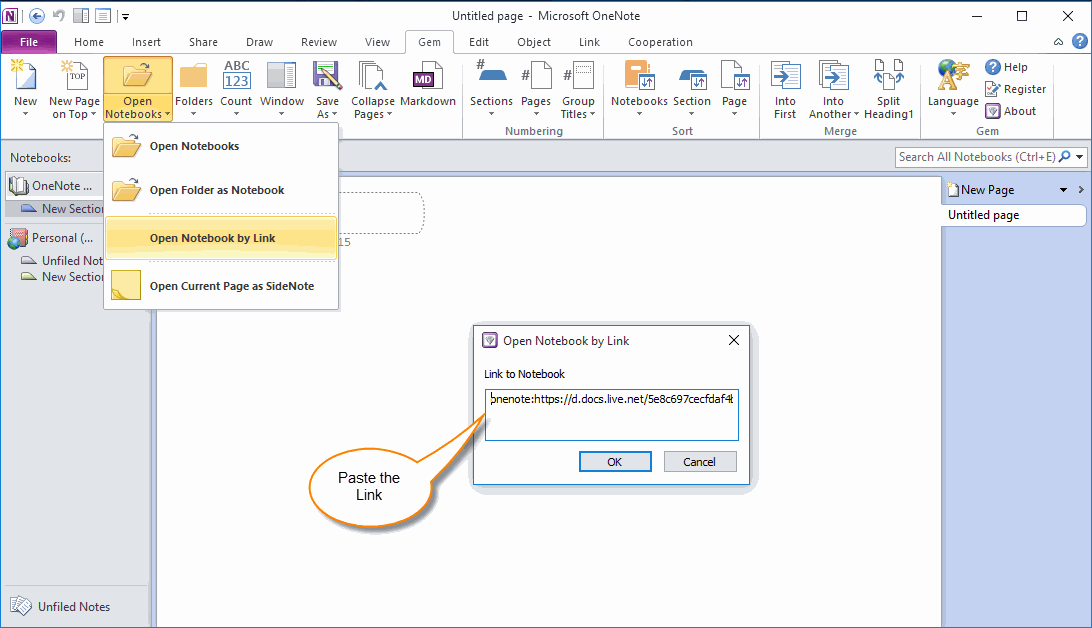The image size is (1092, 628).
Task: Open the Folders dropdown arrow
Action: 194,115
